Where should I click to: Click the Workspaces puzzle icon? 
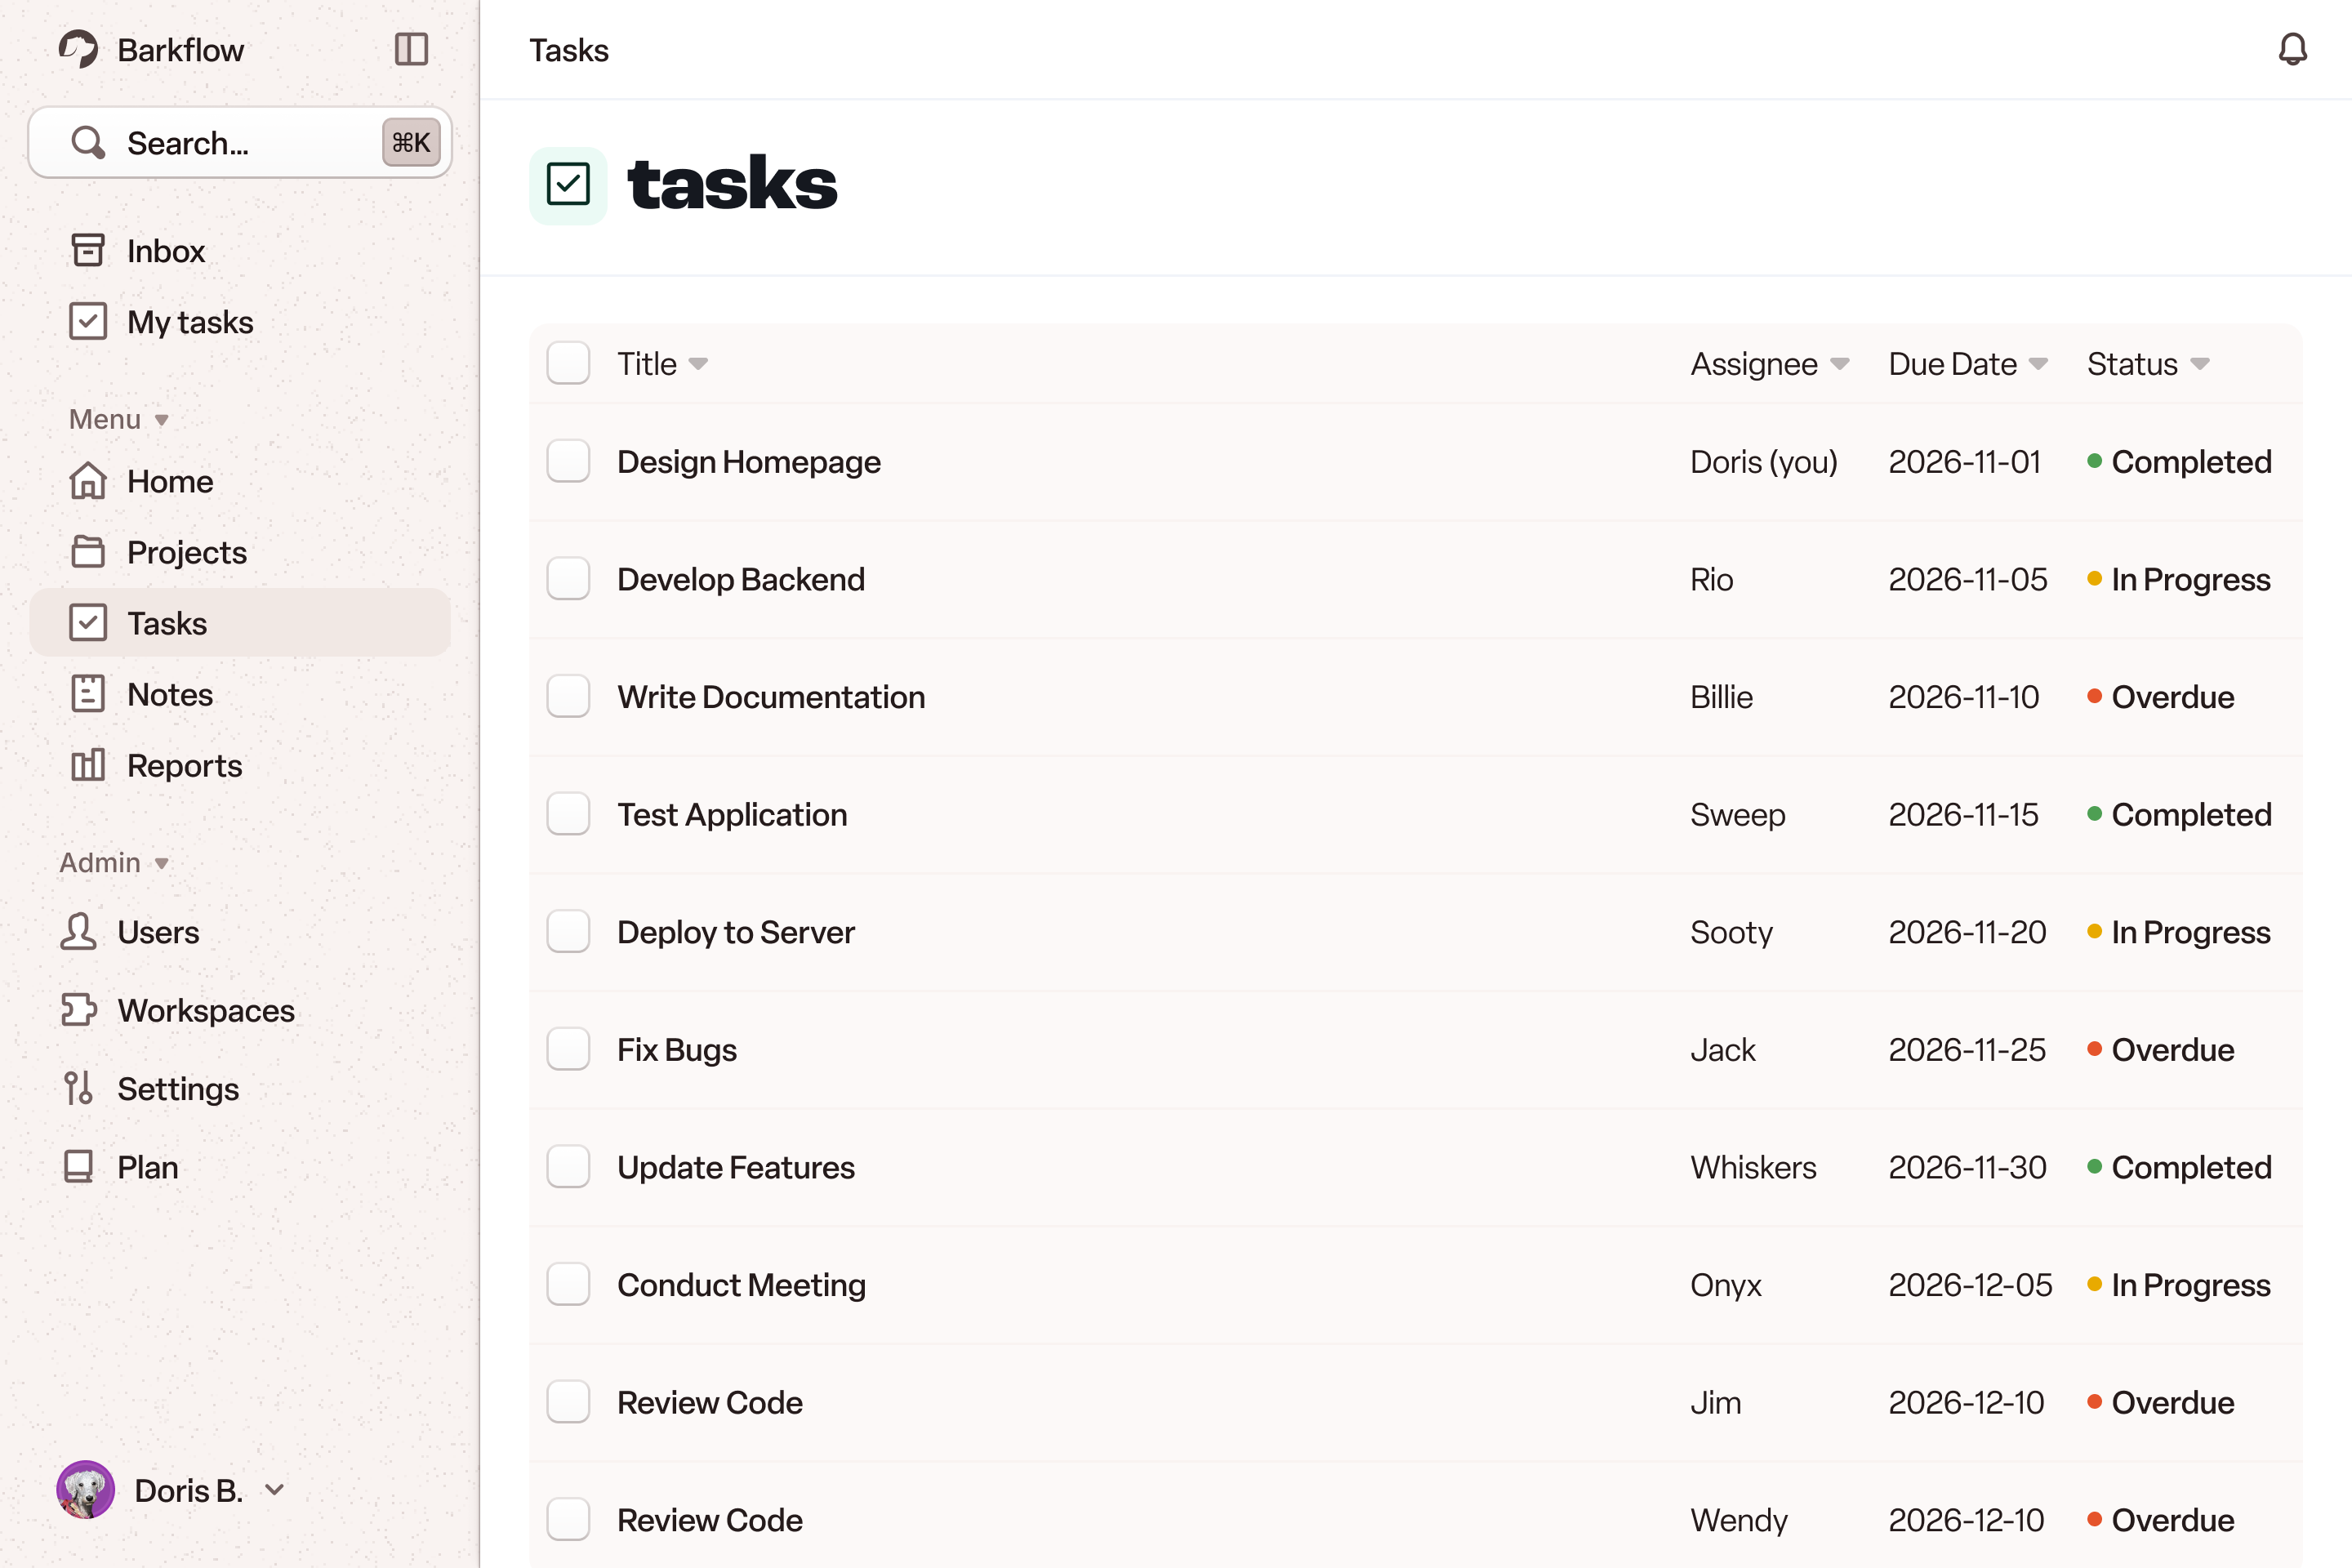78,1010
